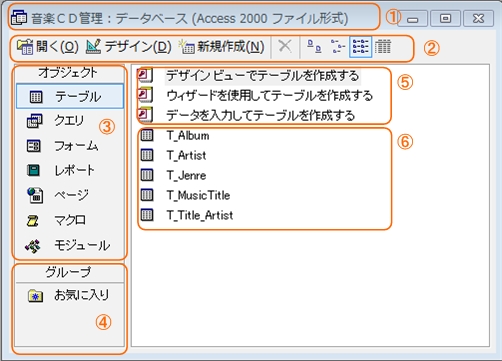Switch to details view icon
Screen dimensions: 502x361
[x=383, y=46]
